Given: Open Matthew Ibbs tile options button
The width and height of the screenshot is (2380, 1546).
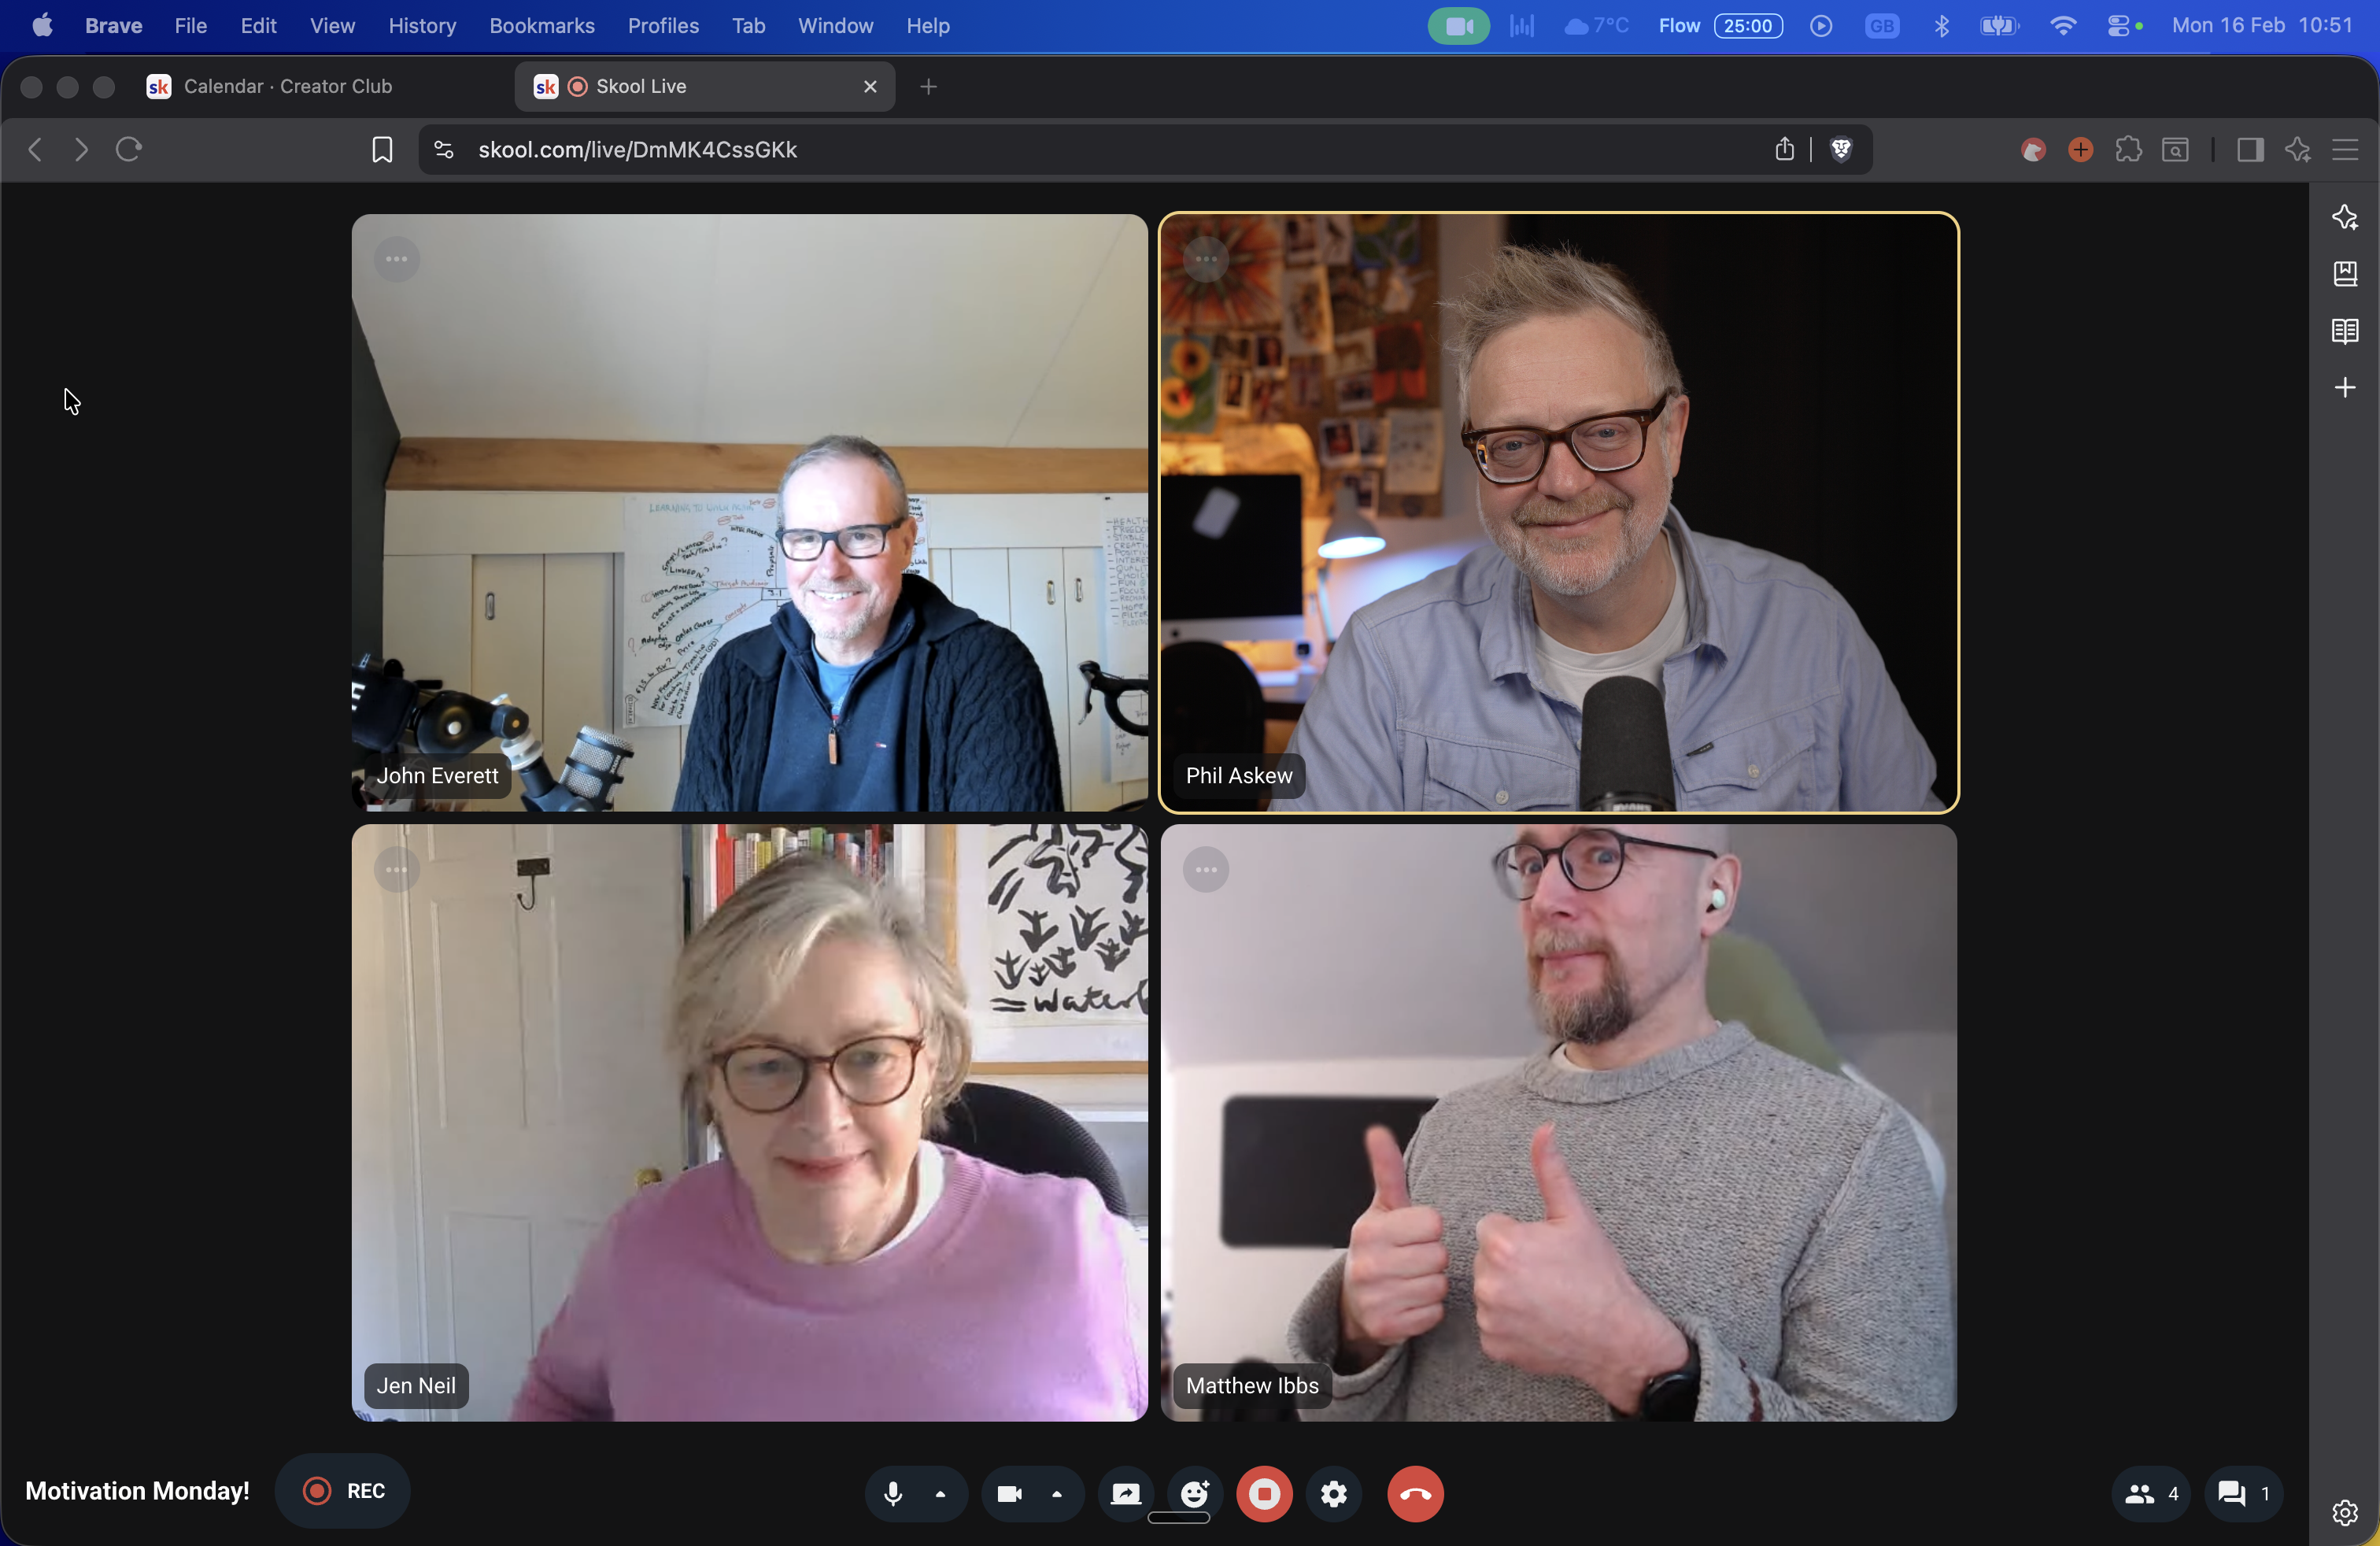Looking at the screenshot, I should click(x=1206, y=869).
